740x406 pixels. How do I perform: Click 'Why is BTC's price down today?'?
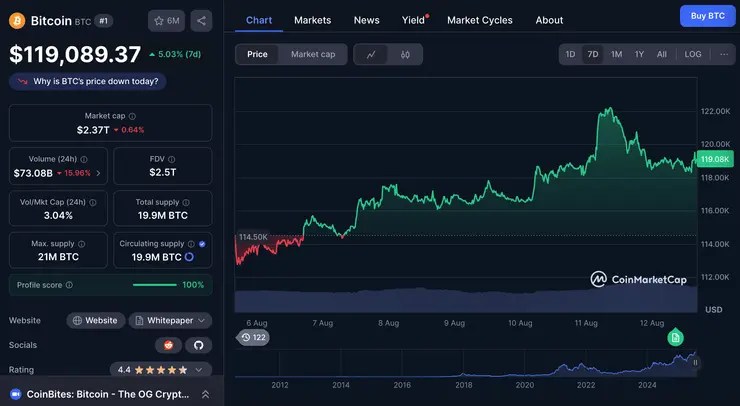[x=88, y=81]
